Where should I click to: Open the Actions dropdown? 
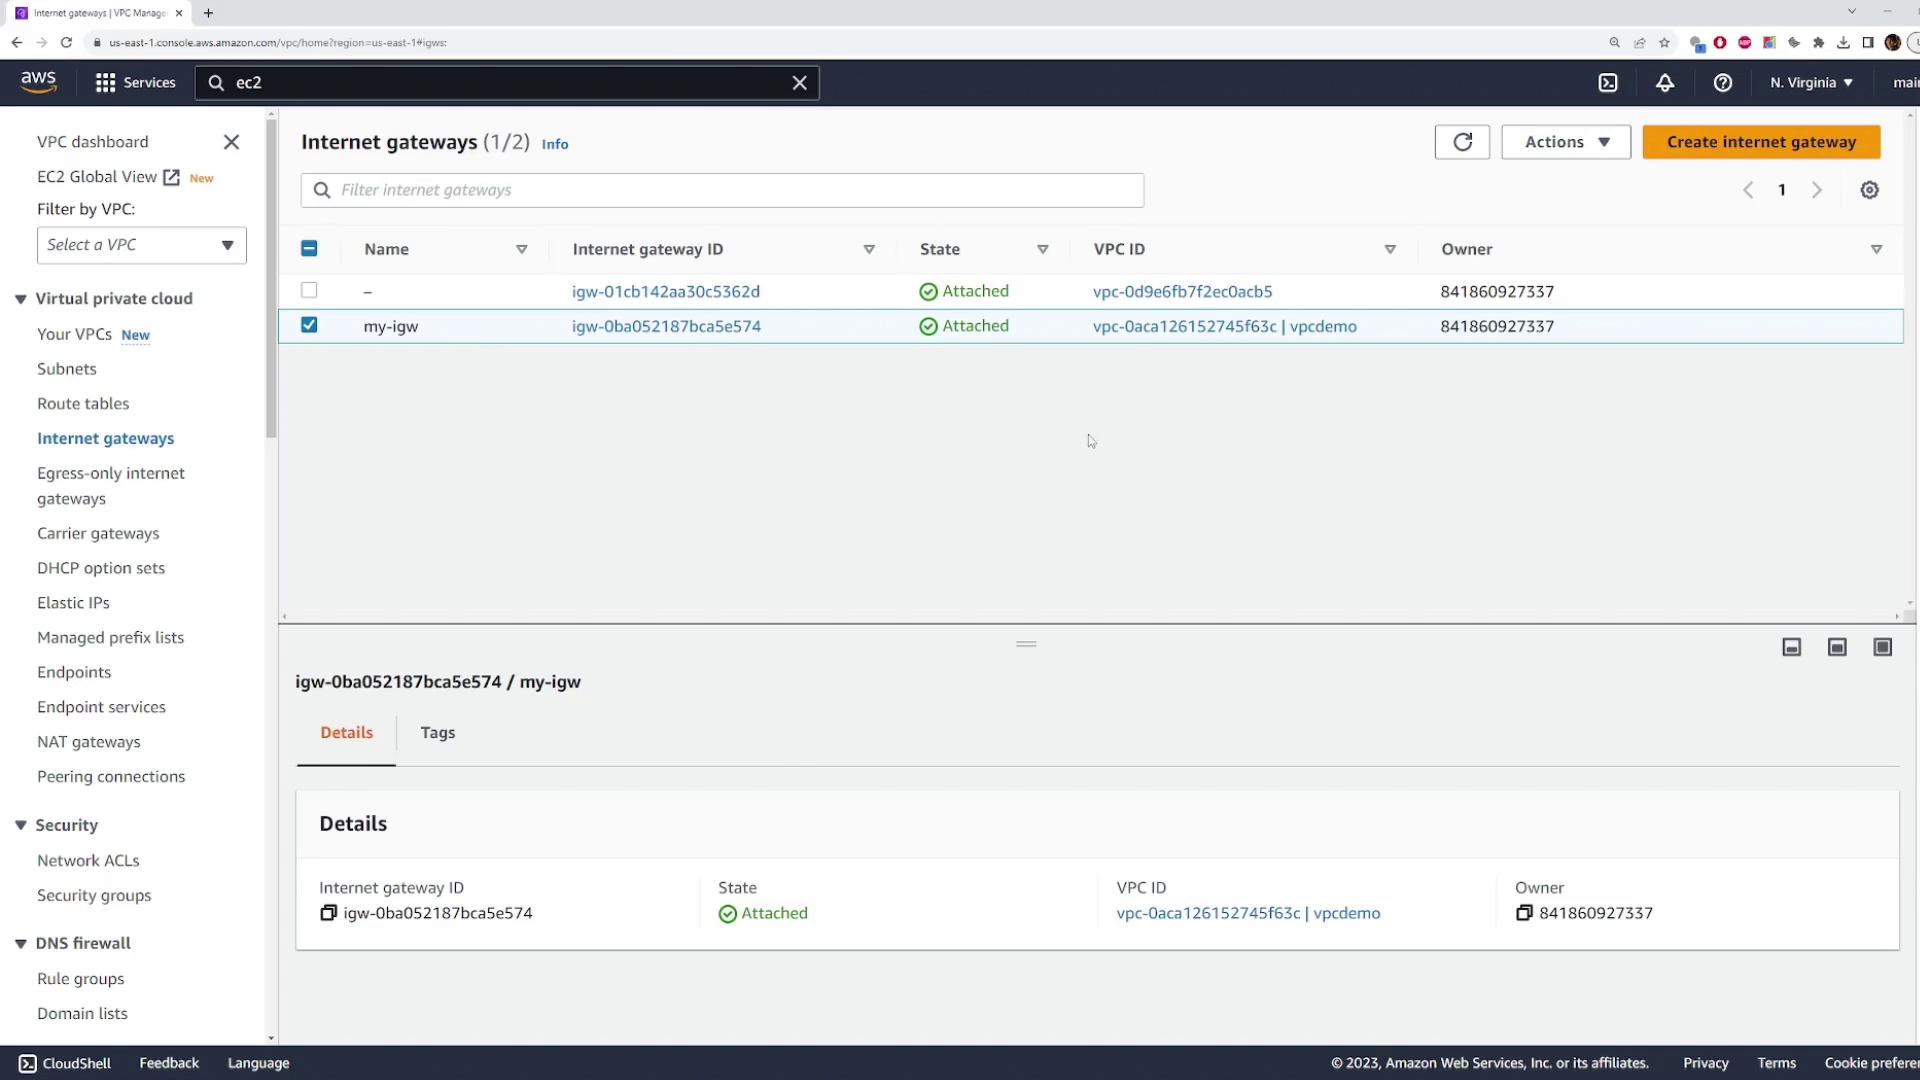click(1565, 142)
